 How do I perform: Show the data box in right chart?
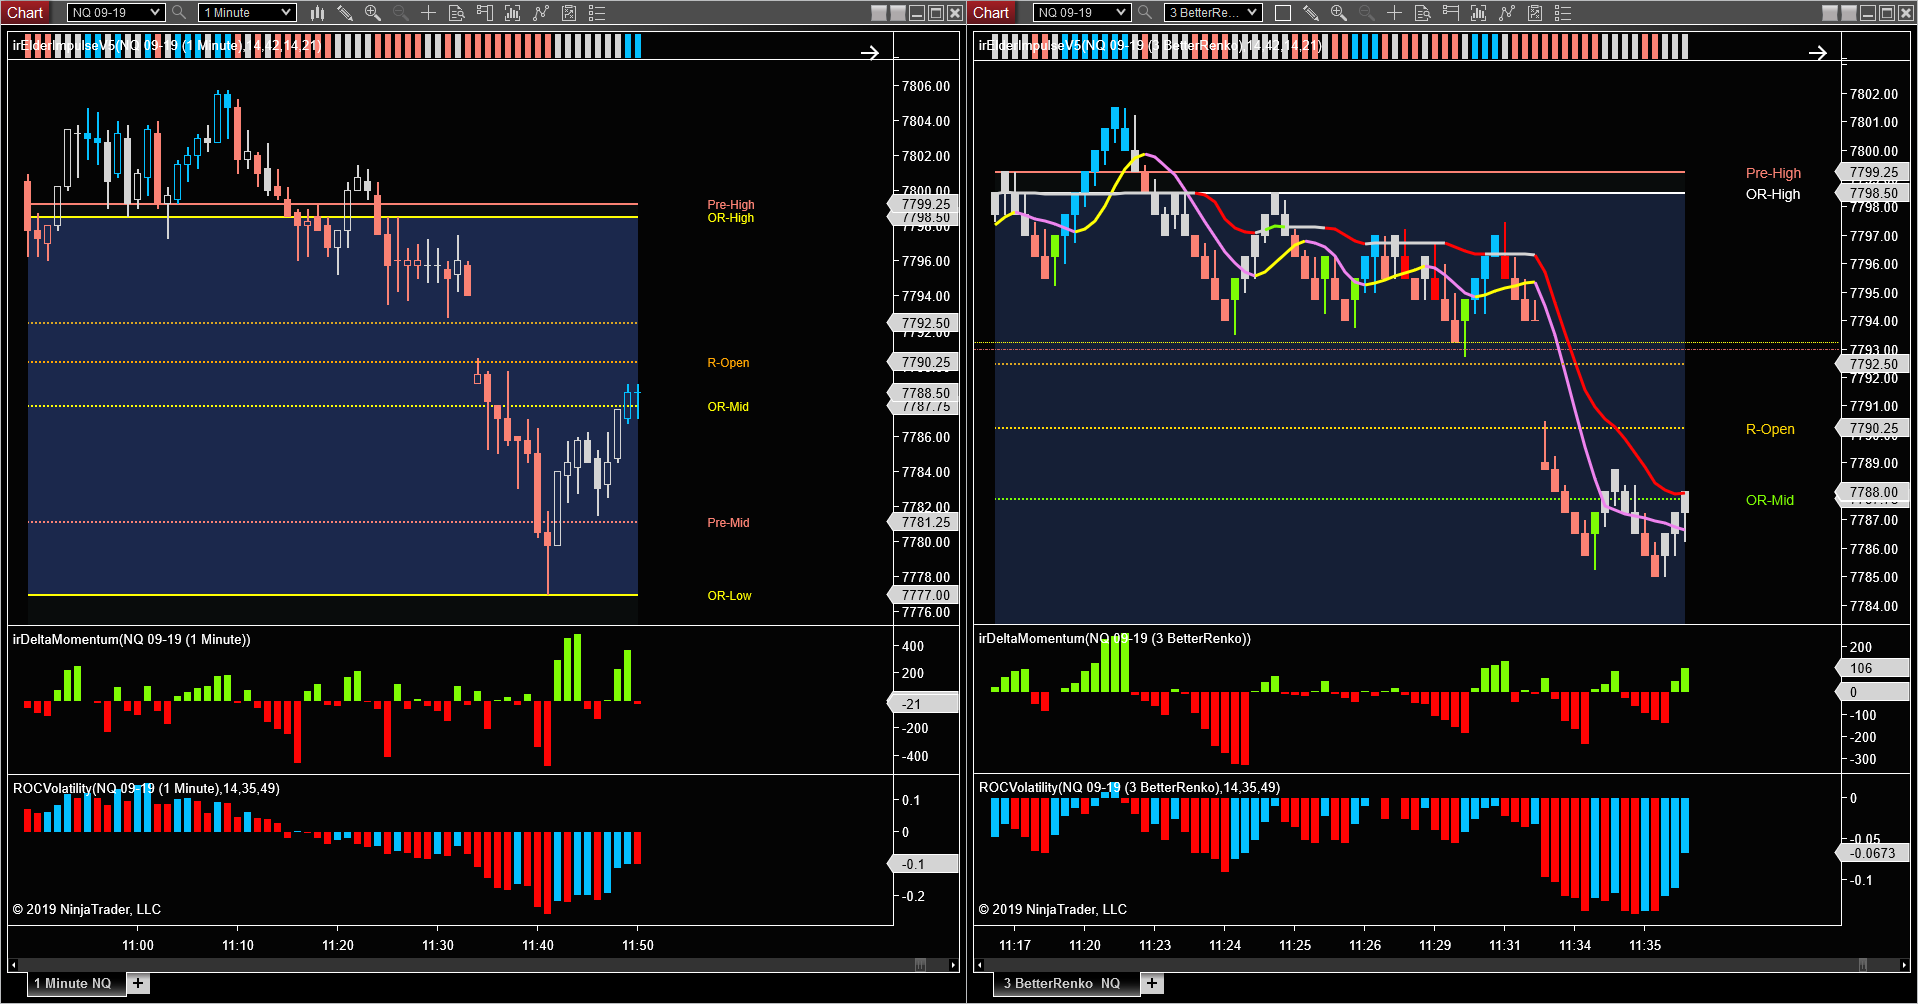click(x=1423, y=13)
